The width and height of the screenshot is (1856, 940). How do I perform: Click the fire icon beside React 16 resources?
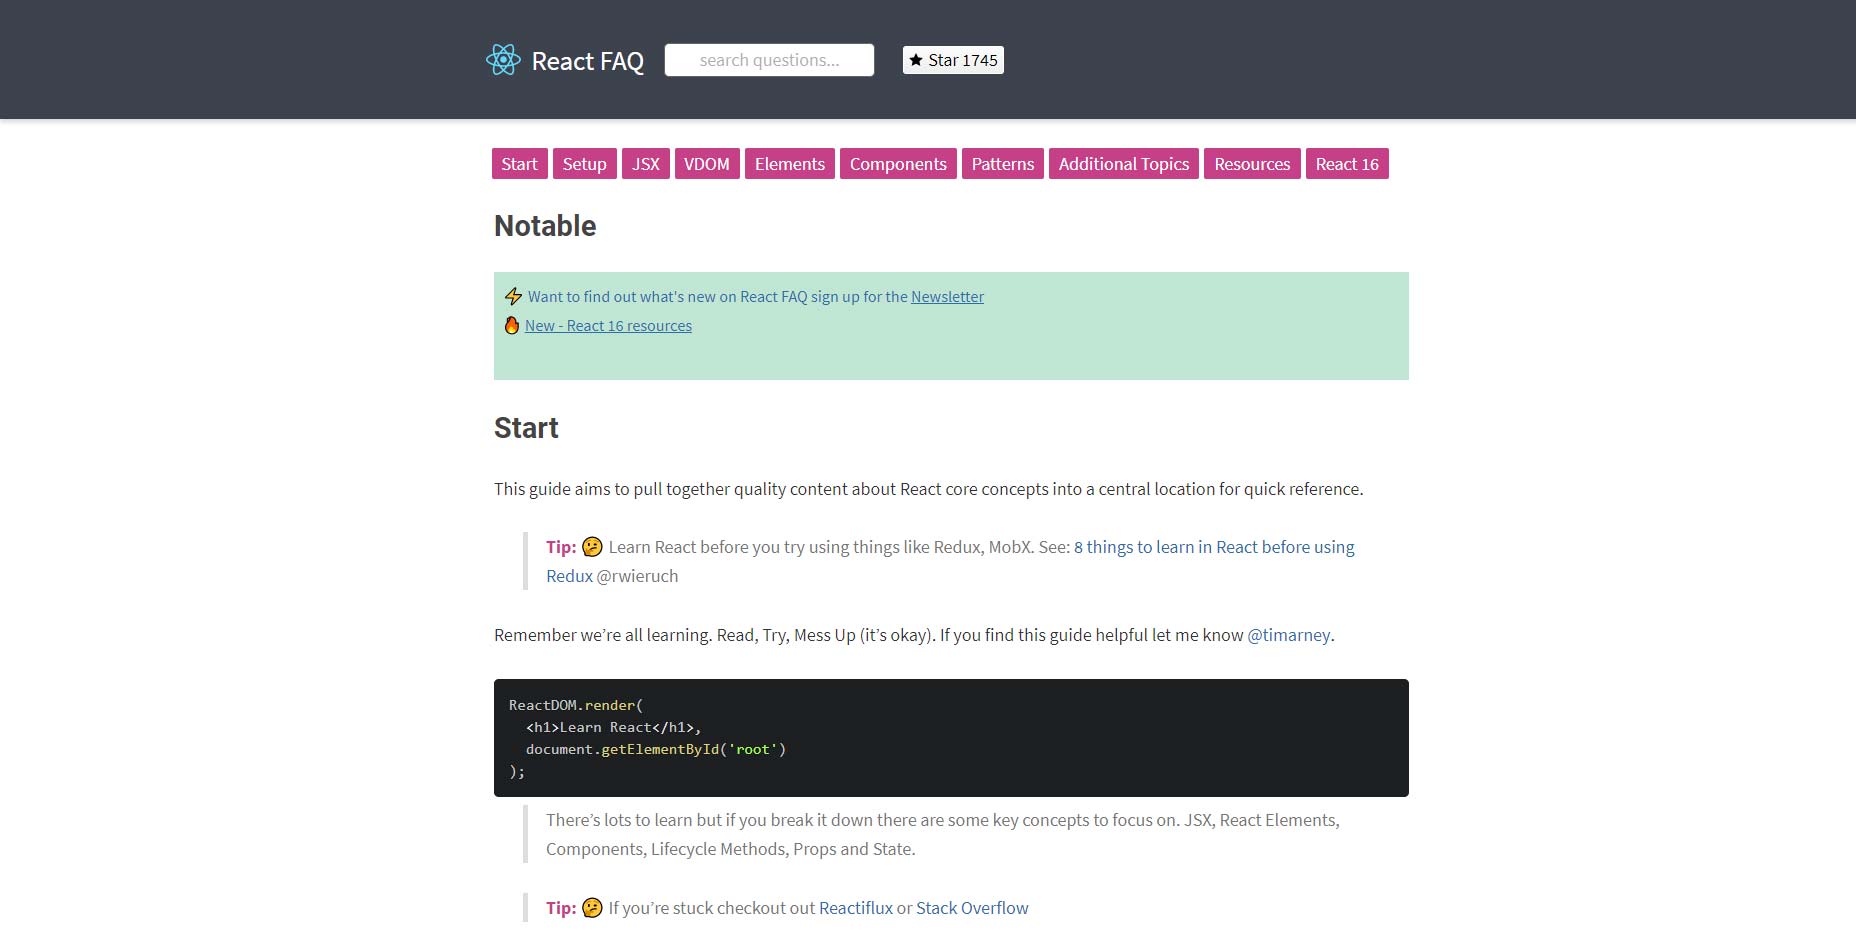[512, 325]
